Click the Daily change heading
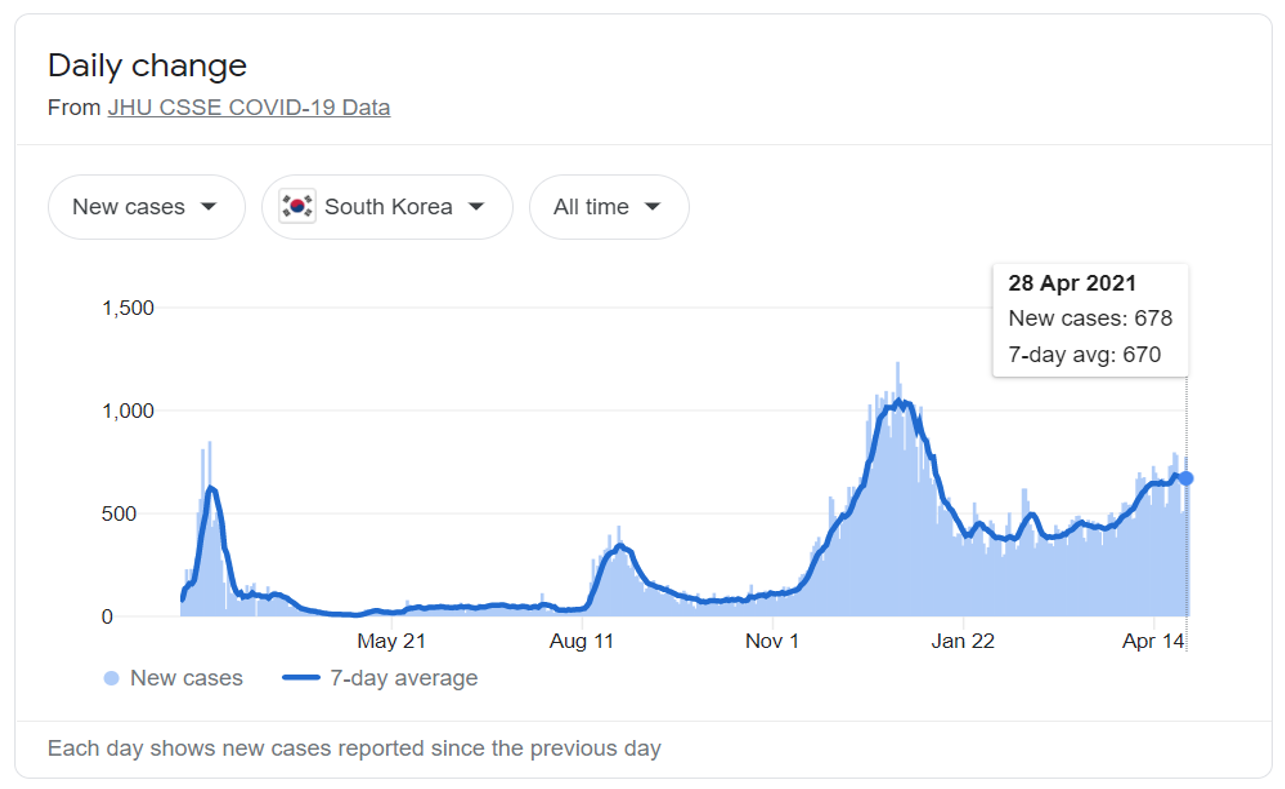 pos(147,66)
